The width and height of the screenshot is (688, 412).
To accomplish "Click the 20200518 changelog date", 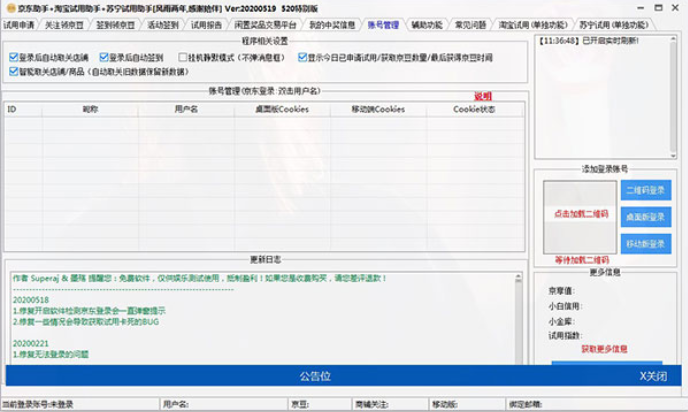I will 31,300.
